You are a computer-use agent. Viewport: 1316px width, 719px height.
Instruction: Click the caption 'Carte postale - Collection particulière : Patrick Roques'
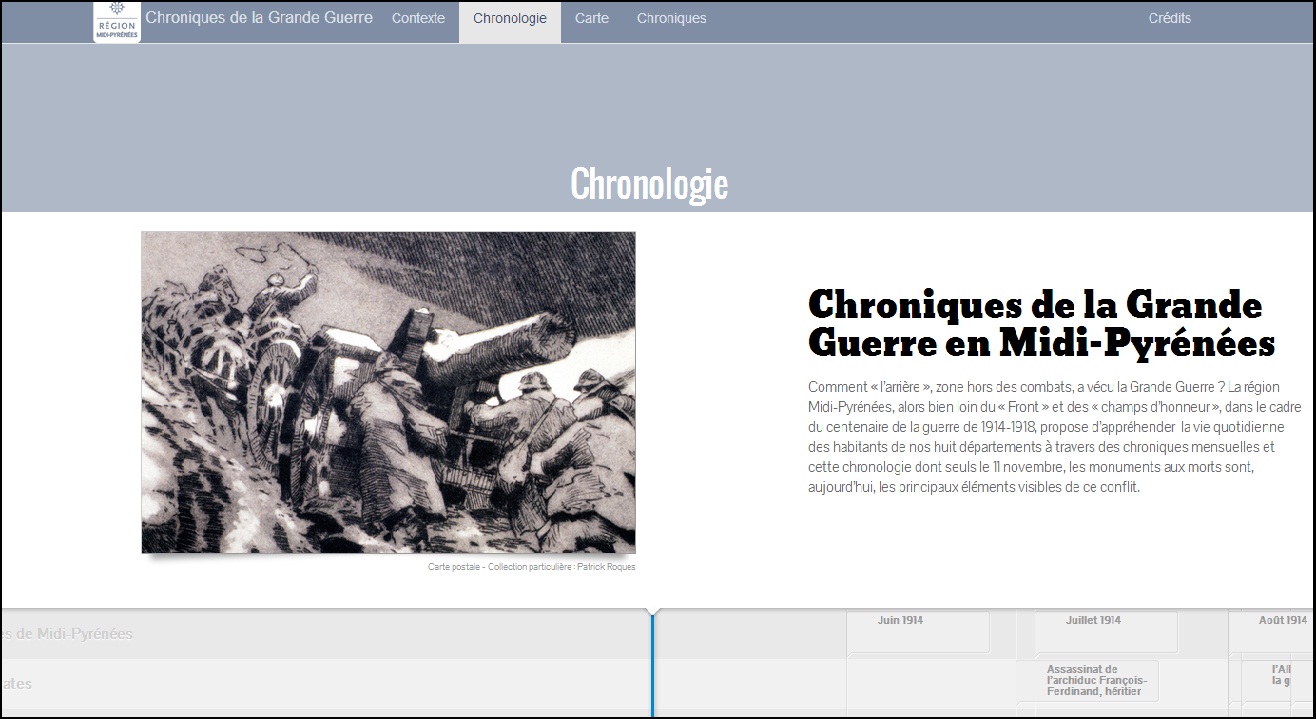click(x=531, y=567)
